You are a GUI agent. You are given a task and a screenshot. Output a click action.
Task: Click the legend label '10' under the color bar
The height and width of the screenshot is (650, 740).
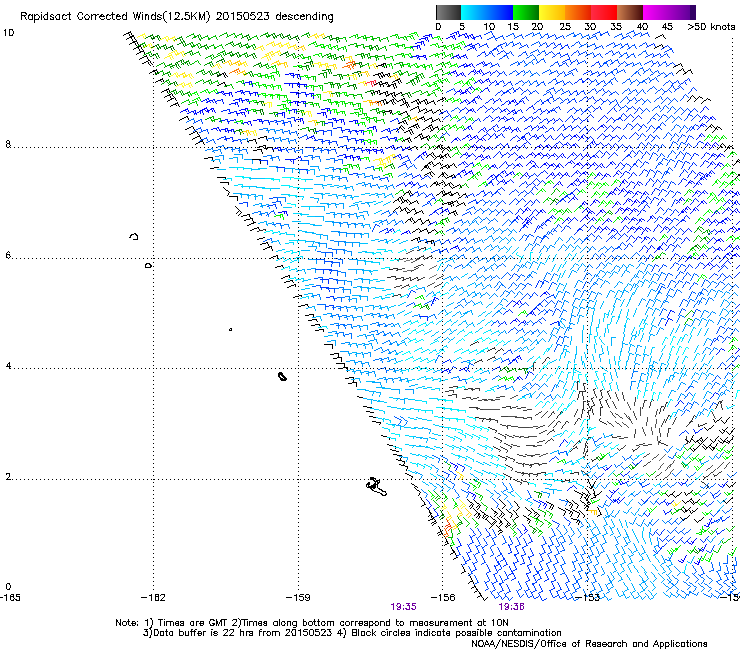click(489, 27)
